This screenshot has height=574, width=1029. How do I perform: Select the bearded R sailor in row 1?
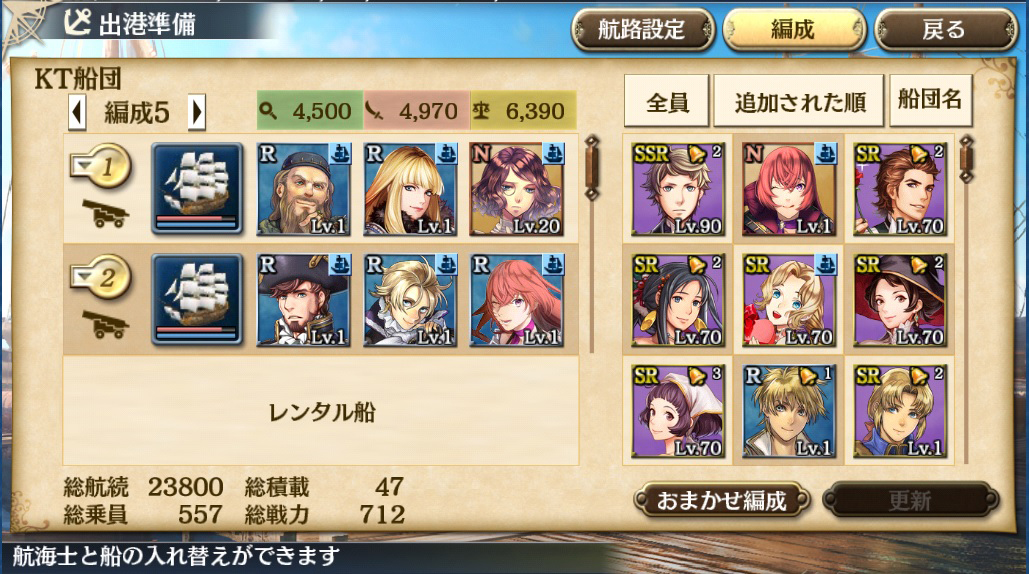click(x=304, y=189)
